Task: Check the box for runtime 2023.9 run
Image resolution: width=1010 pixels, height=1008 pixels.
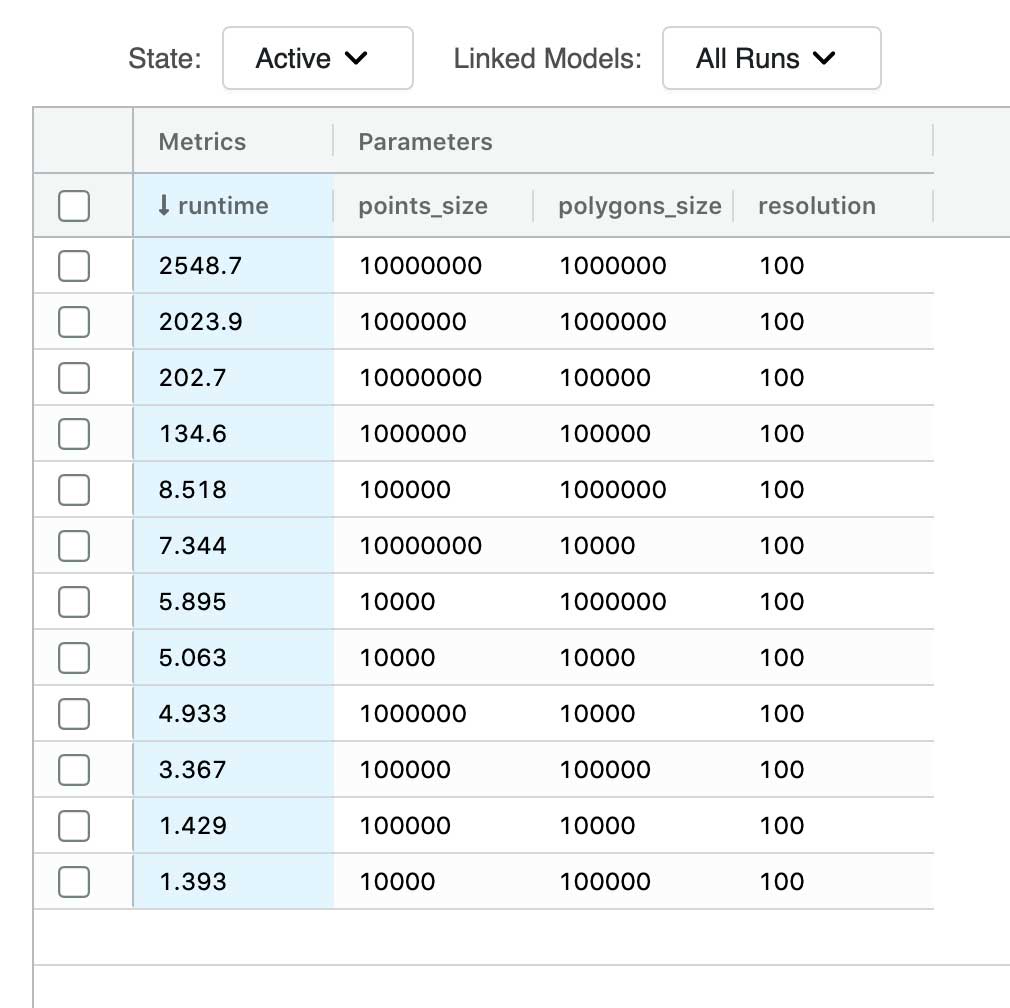Action: click(74, 322)
